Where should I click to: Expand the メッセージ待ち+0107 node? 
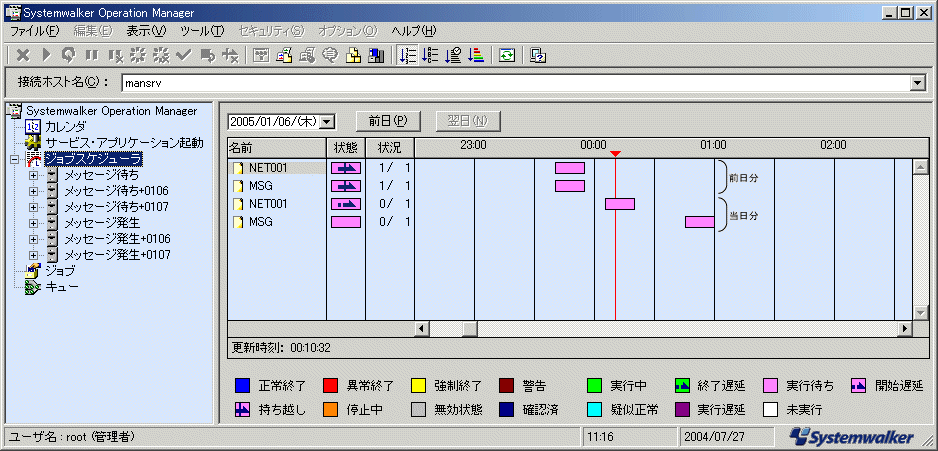33,207
